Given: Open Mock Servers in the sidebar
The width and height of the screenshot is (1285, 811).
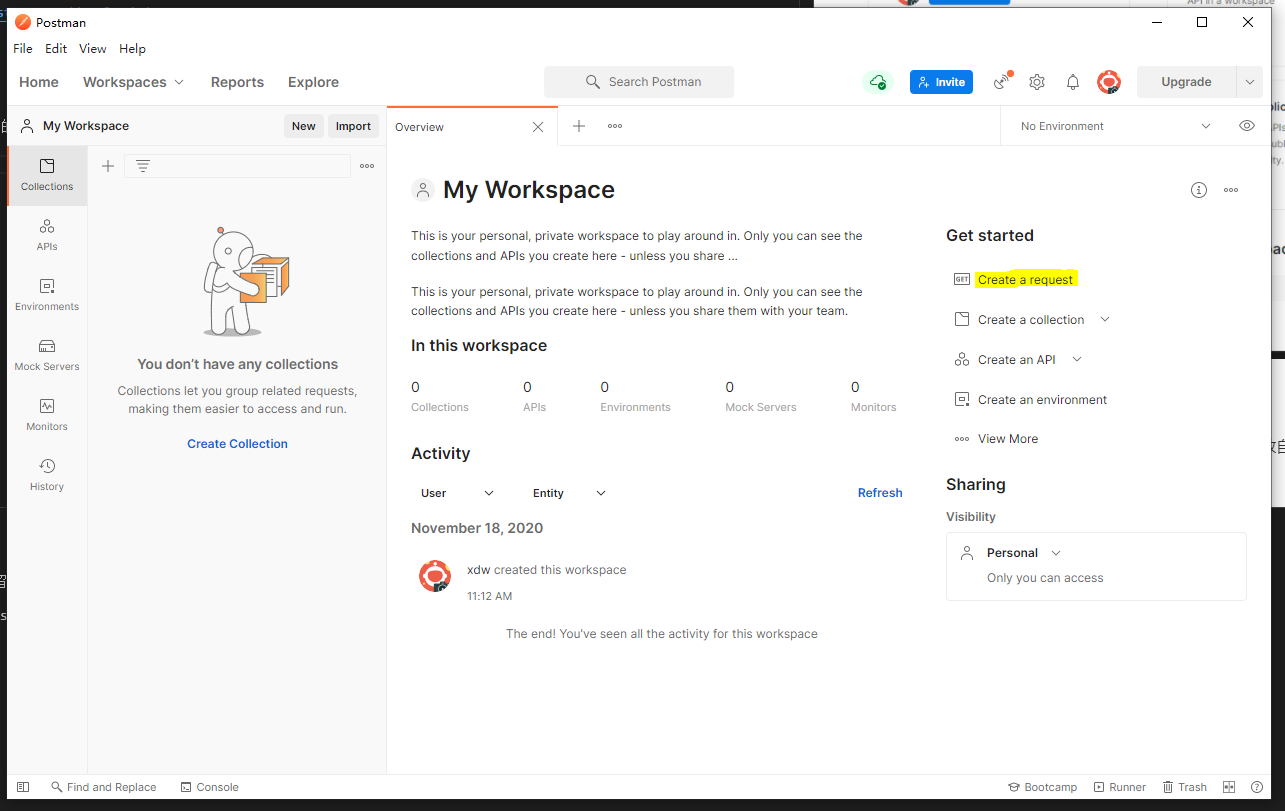Looking at the screenshot, I should tap(47, 354).
